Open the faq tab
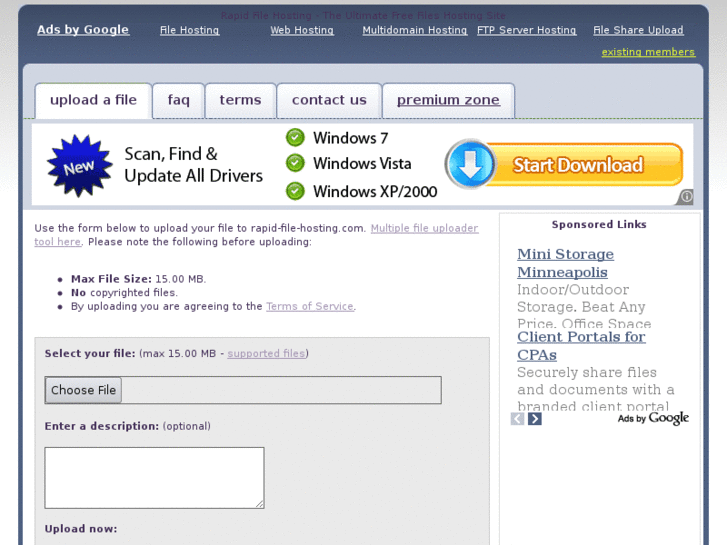Viewport: 727px width, 545px height. pyautogui.click(x=179, y=100)
